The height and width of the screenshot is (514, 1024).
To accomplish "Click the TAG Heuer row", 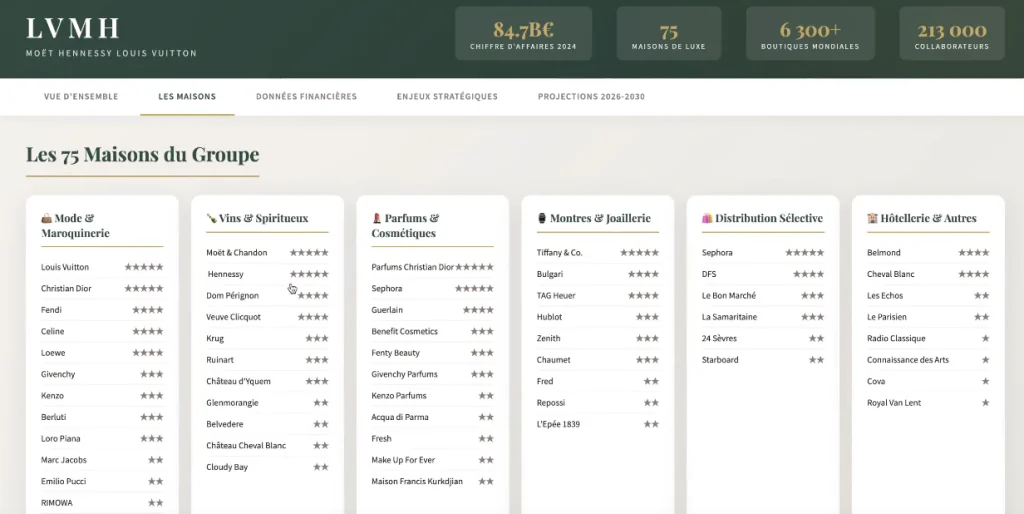I will 598,296.
